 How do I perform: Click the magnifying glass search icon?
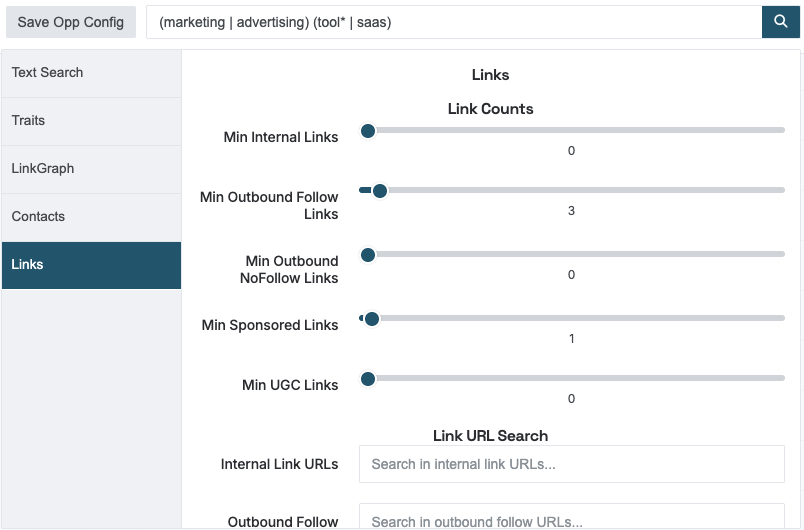[x=780, y=22]
